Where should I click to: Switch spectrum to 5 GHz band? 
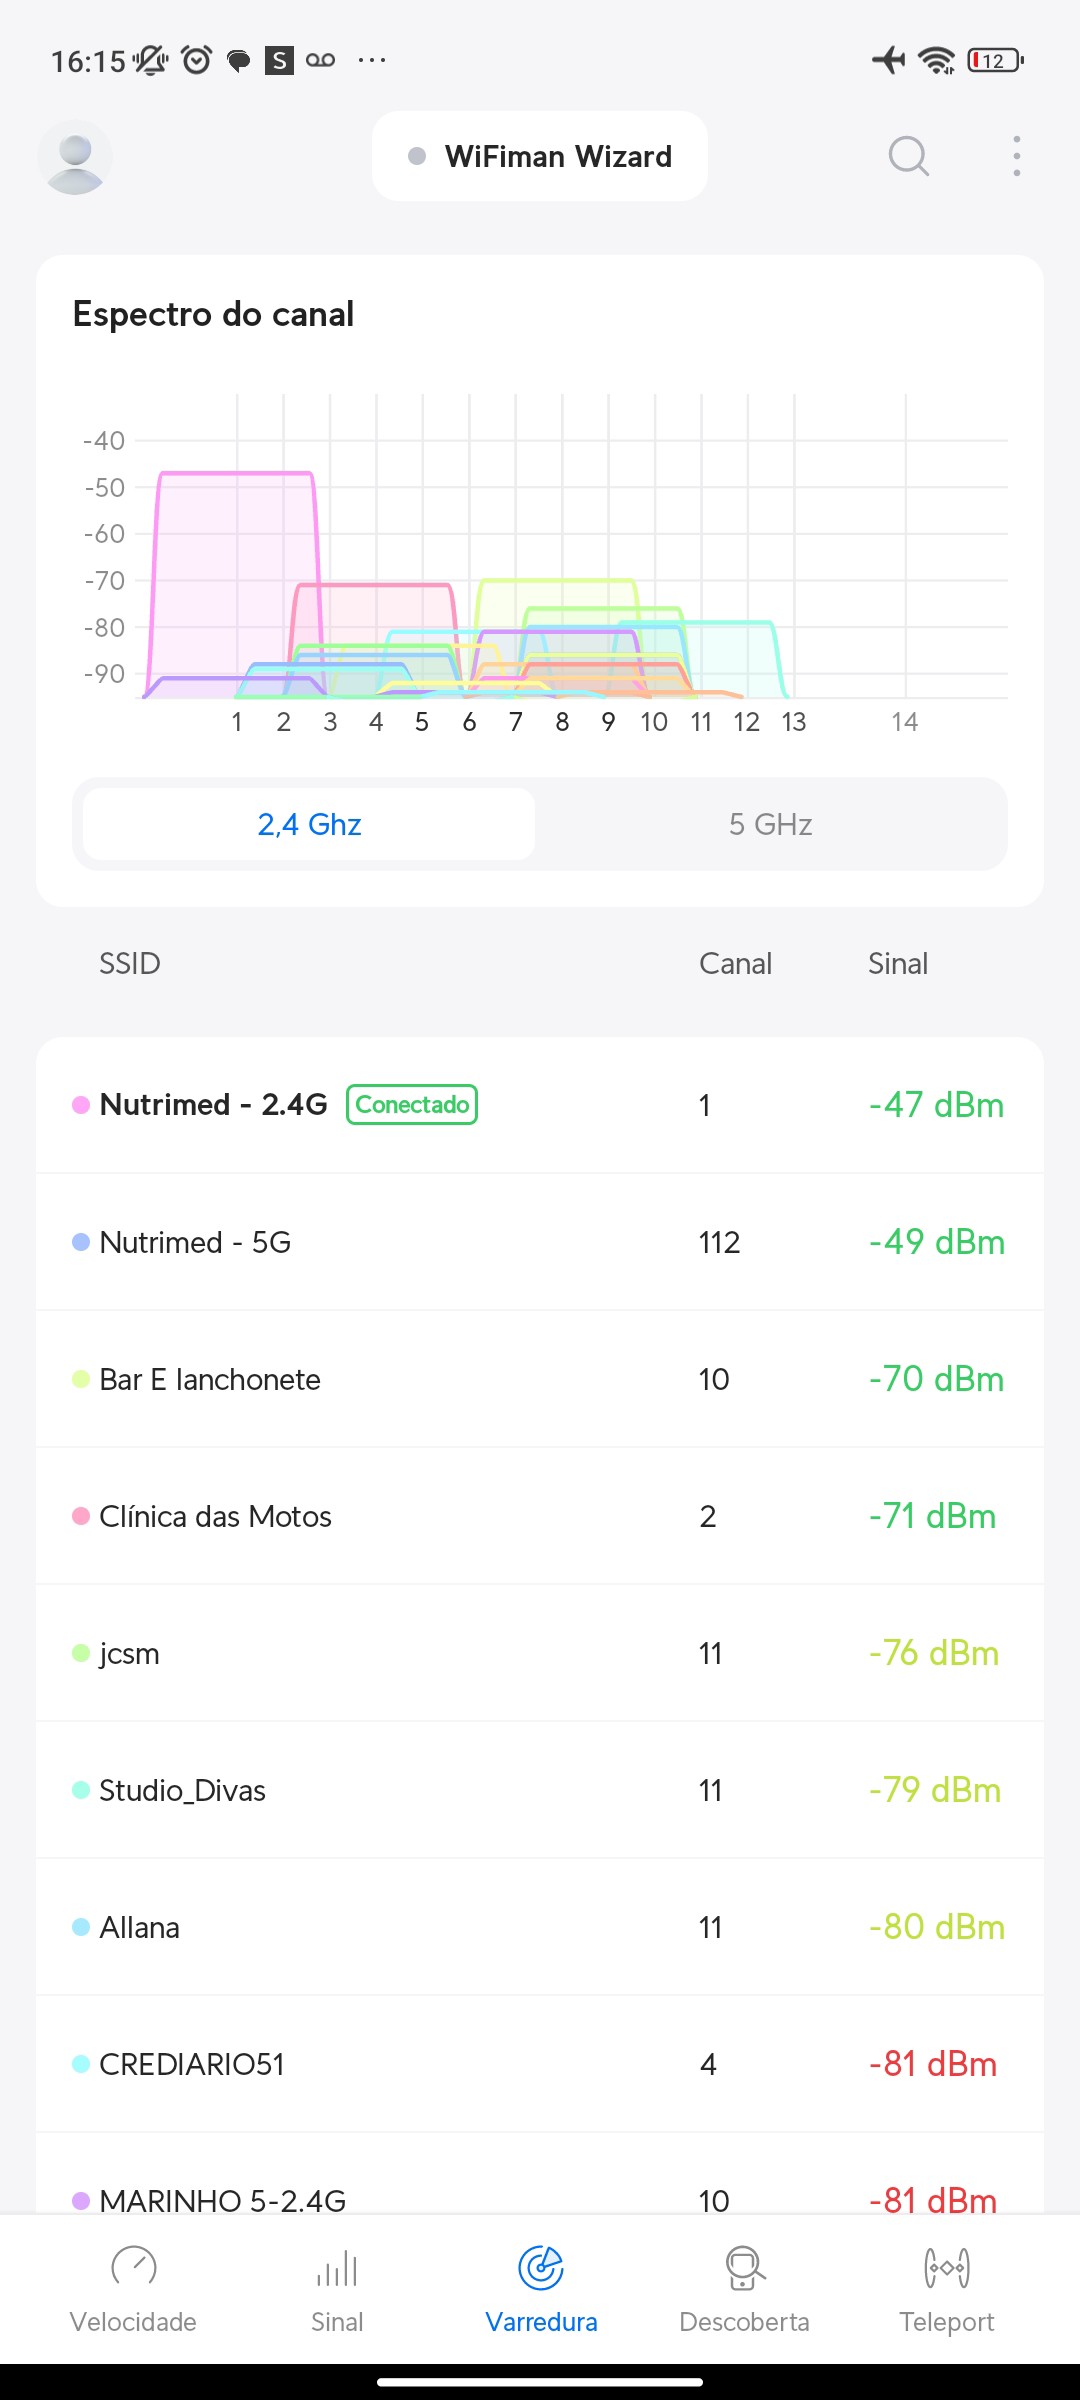[770, 824]
